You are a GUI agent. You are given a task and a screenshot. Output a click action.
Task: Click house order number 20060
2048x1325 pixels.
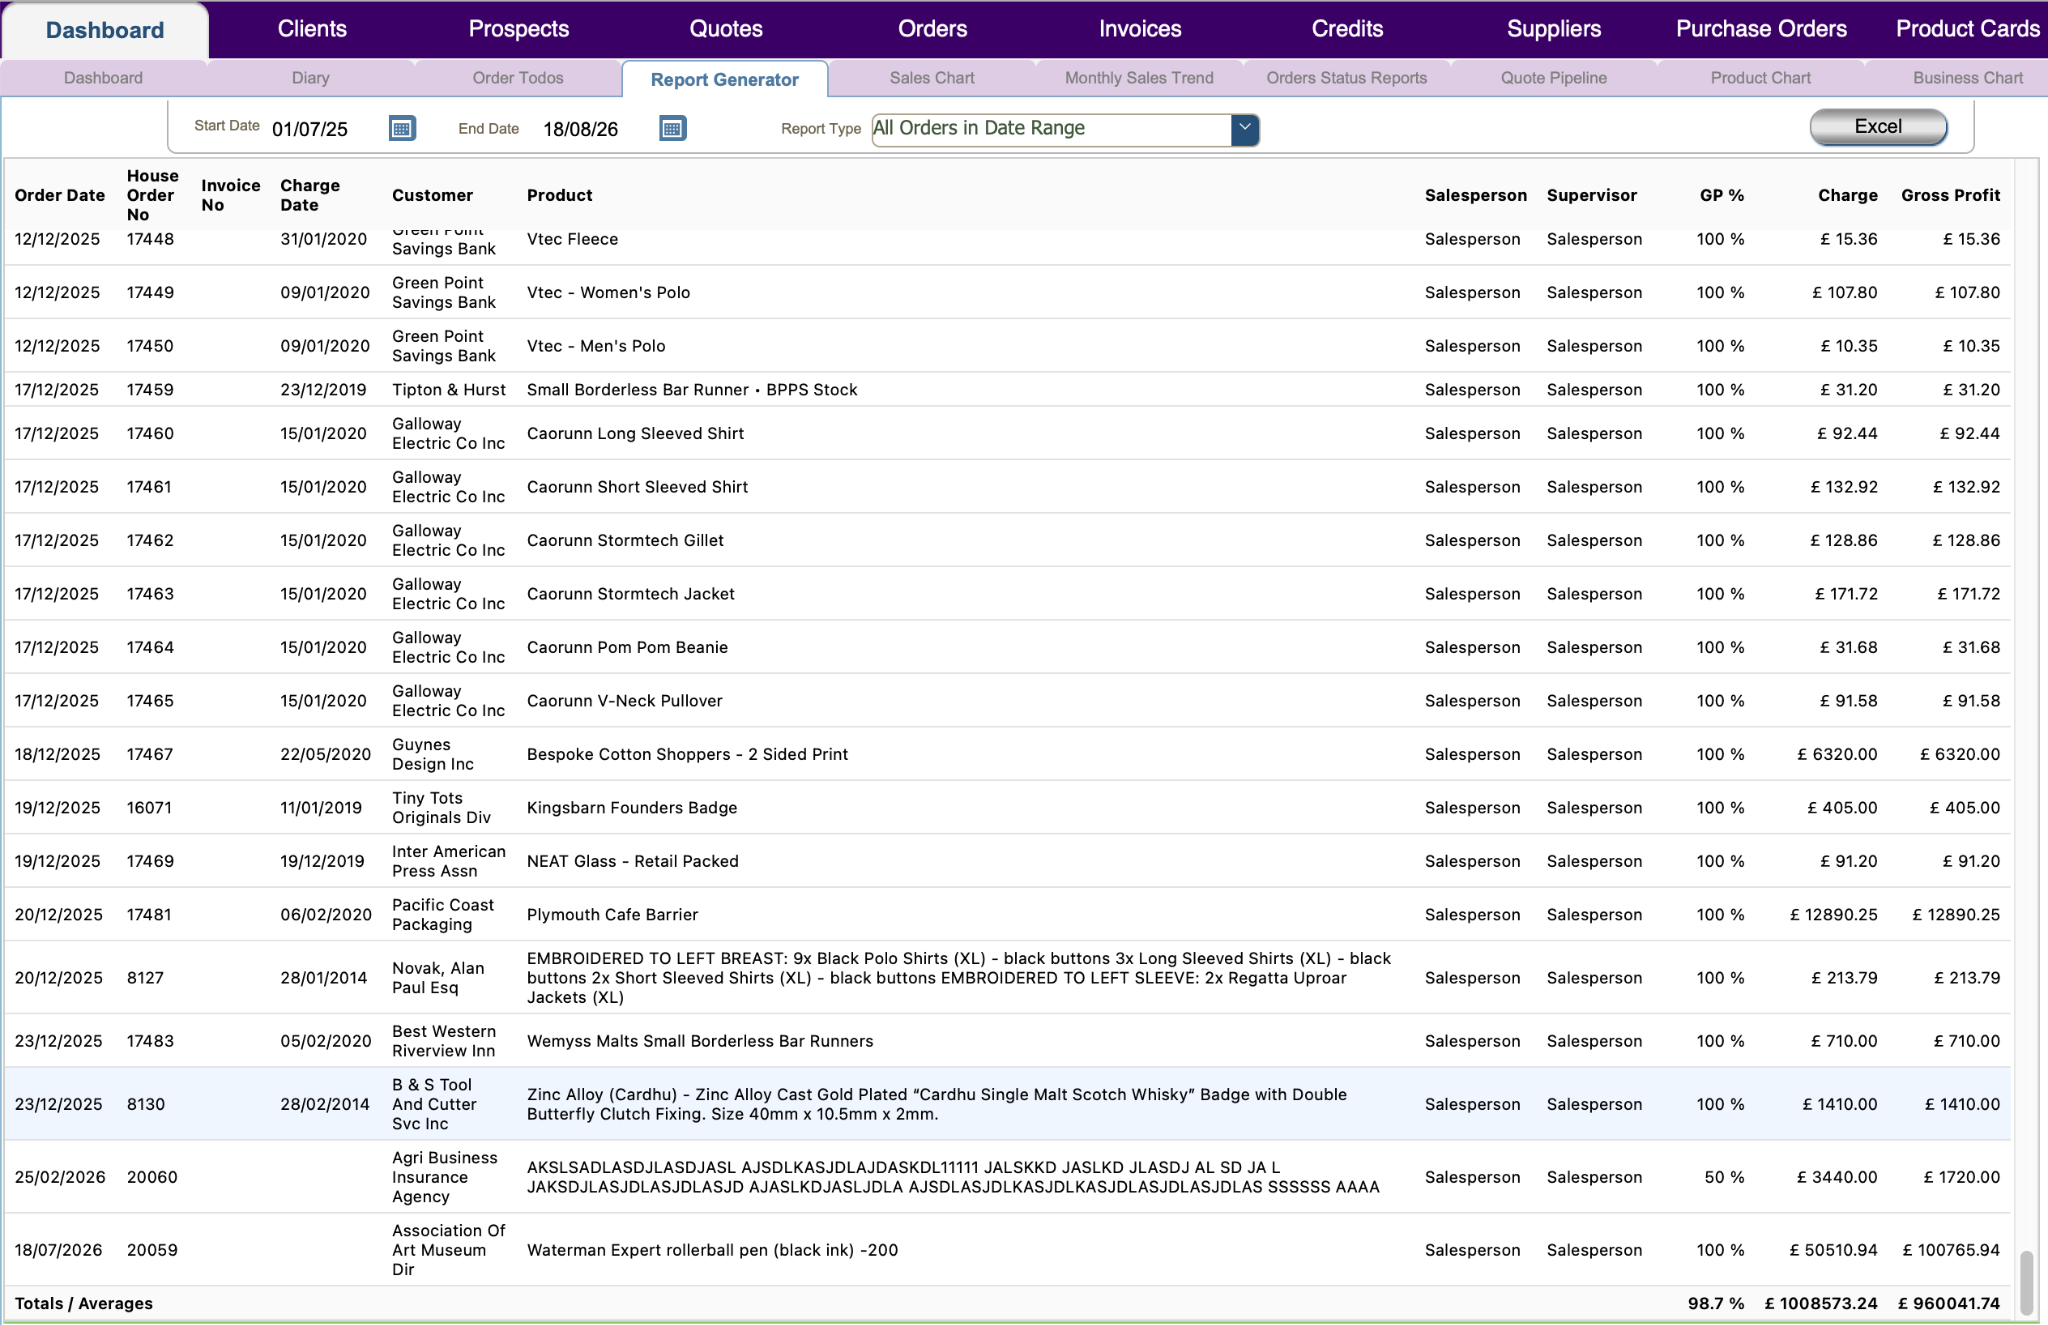[152, 1178]
